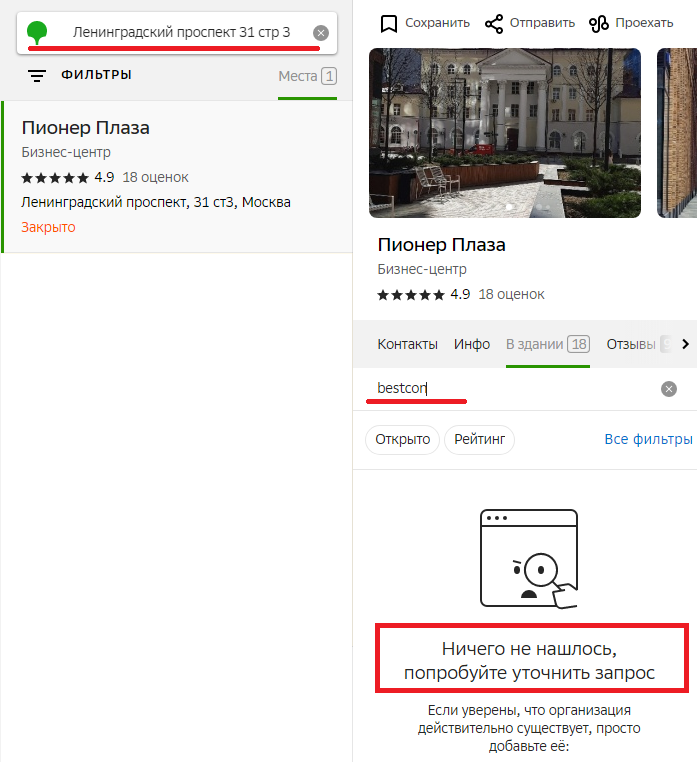Image resolution: width=697 pixels, height=762 pixels.
Task: Clear the bestcon search query
Action: [669, 389]
